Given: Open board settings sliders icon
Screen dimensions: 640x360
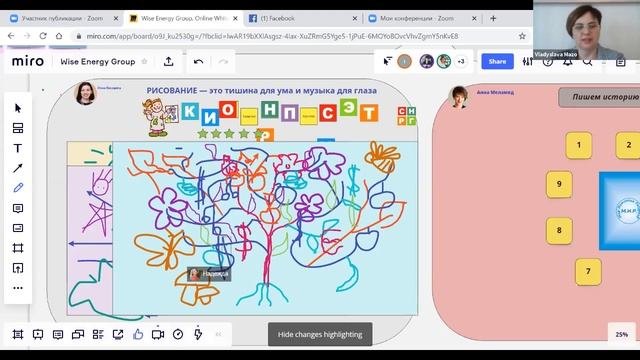Looking at the screenshot, I should click(527, 62).
